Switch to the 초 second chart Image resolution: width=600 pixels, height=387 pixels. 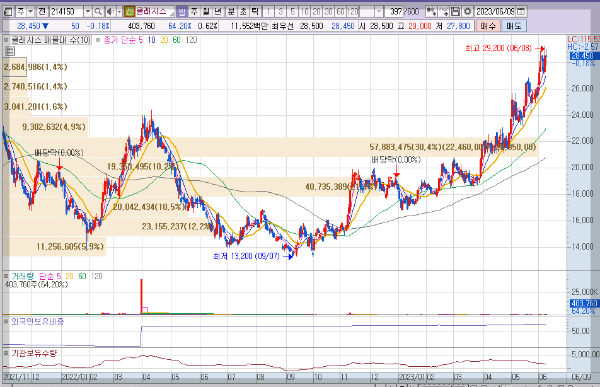243,12
